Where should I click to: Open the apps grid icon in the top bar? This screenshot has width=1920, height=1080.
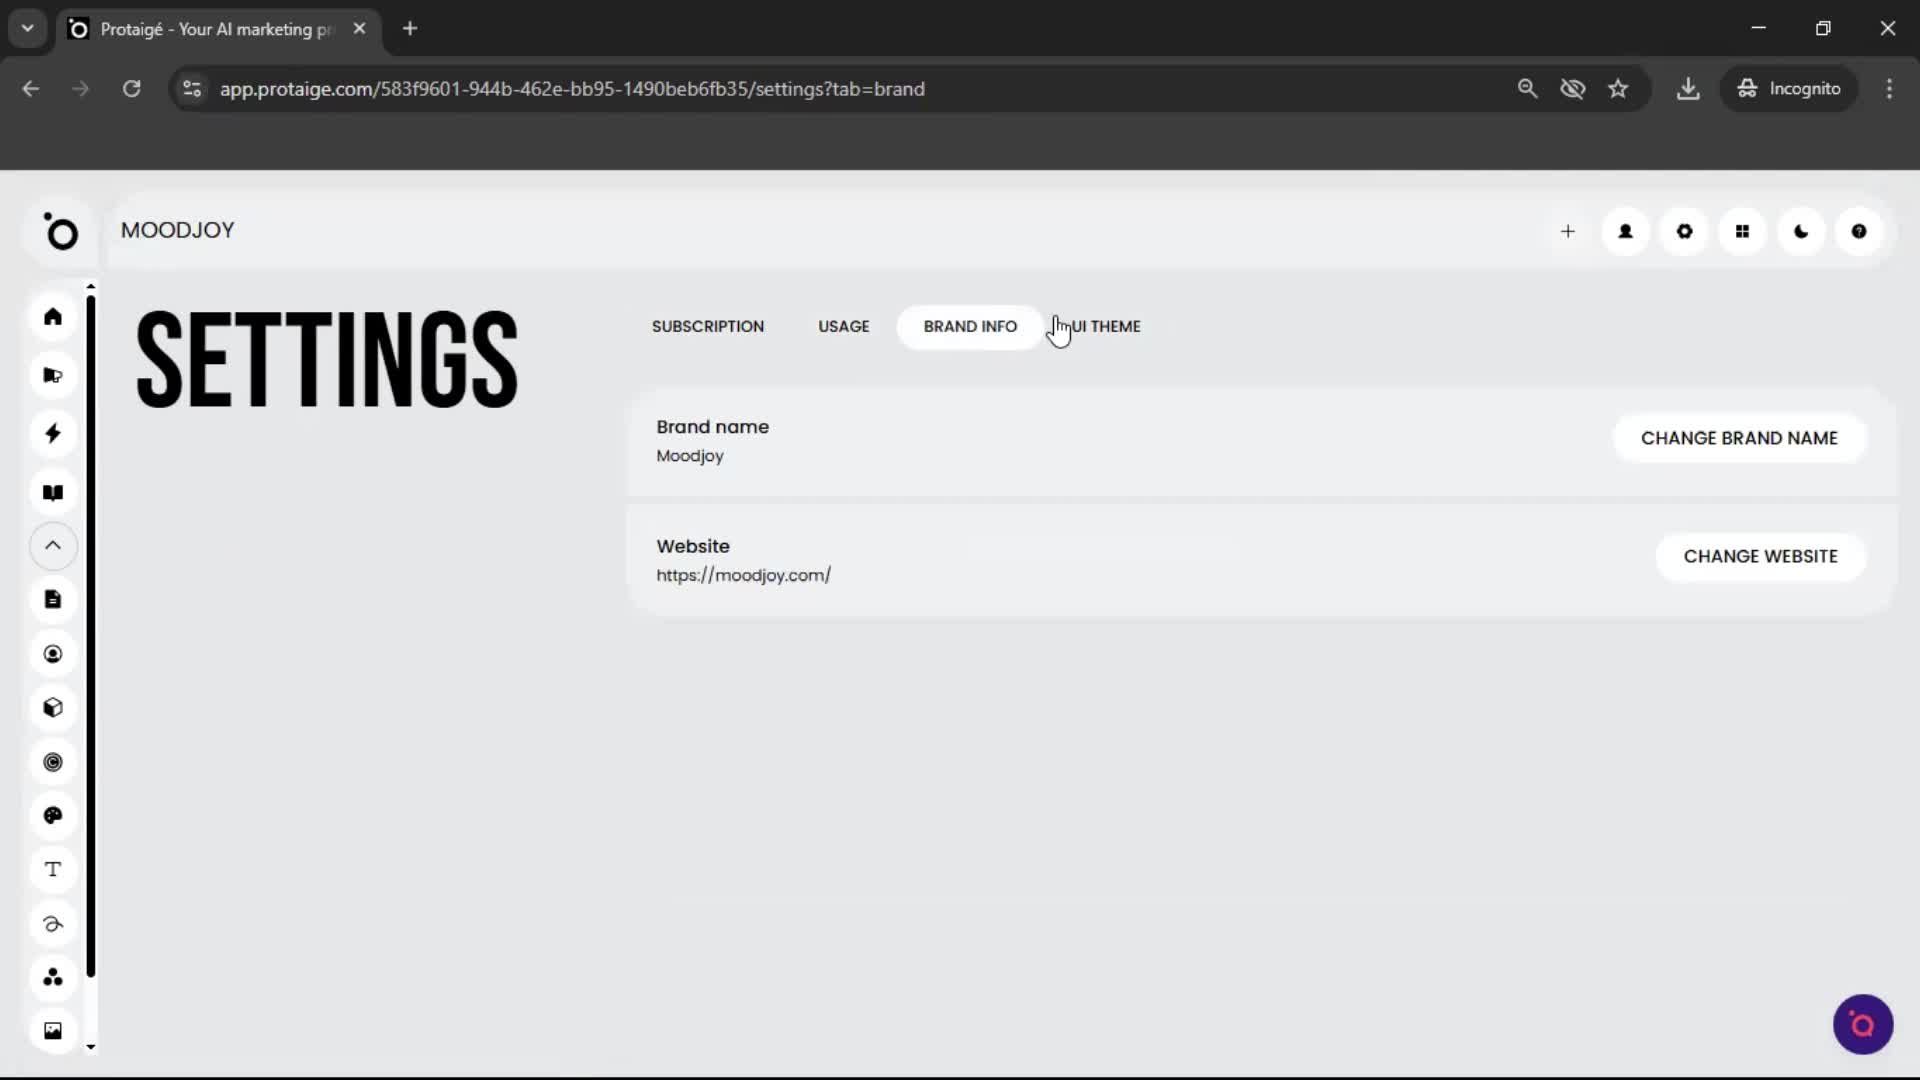click(x=1743, y=231)
